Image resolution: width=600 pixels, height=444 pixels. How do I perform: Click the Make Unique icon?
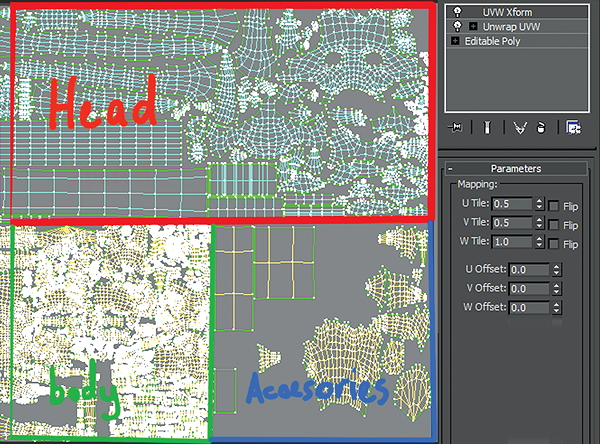tap(520, 128)
